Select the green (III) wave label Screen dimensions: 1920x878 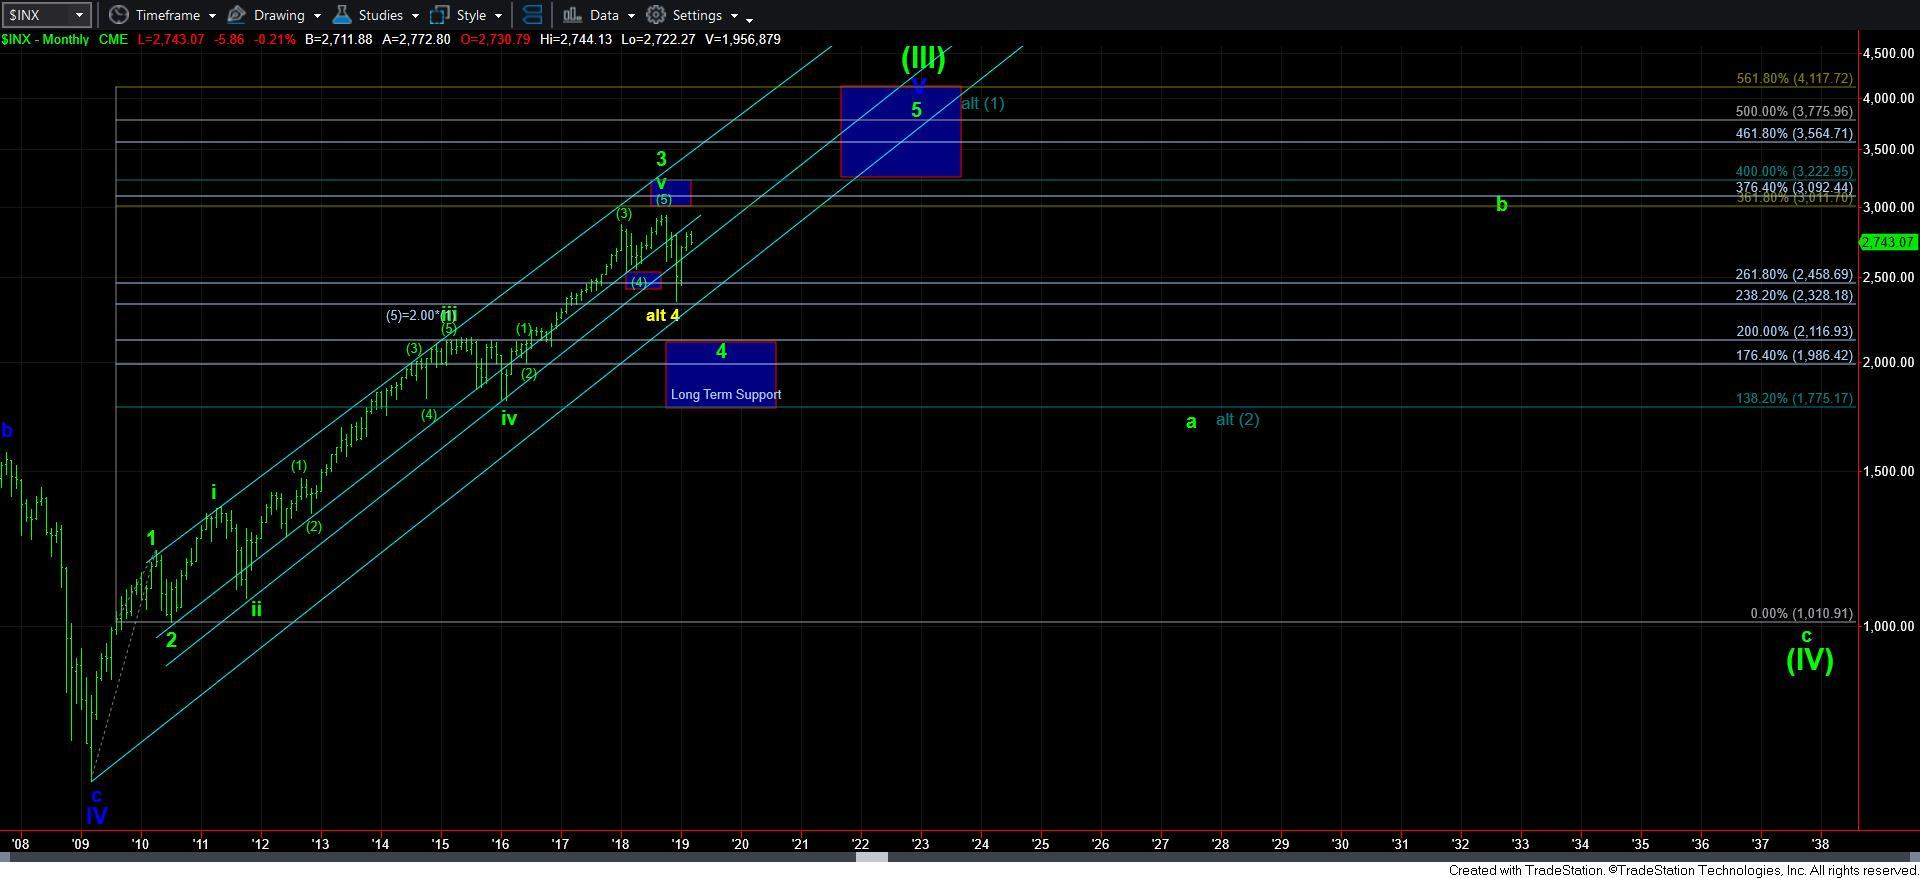point(923,57)
